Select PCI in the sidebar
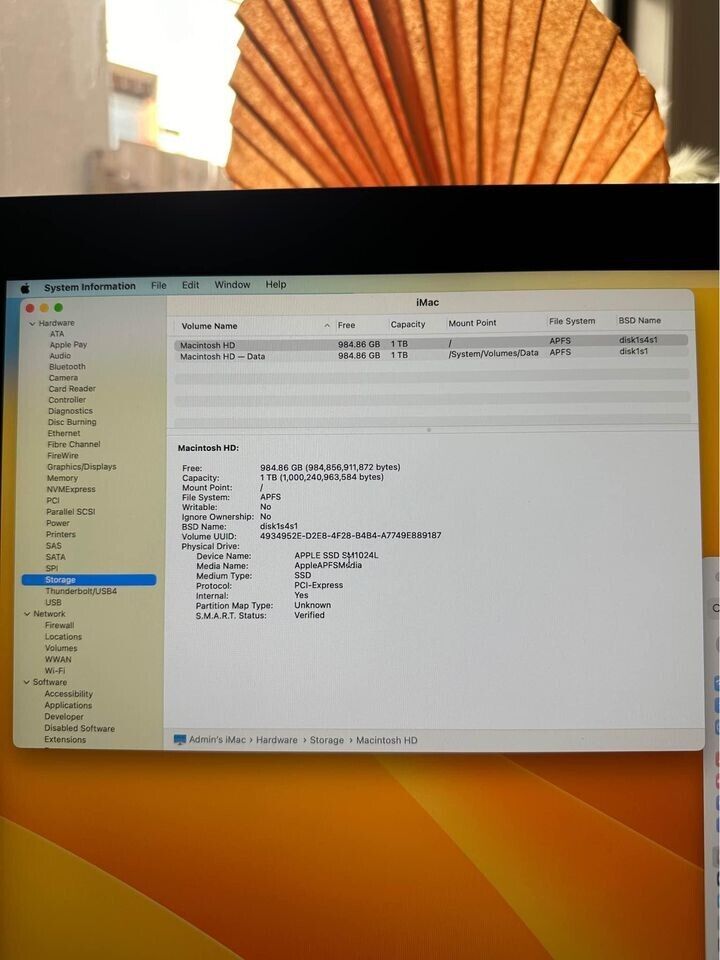The image size is (720, 960). click(x=53, y=500)
